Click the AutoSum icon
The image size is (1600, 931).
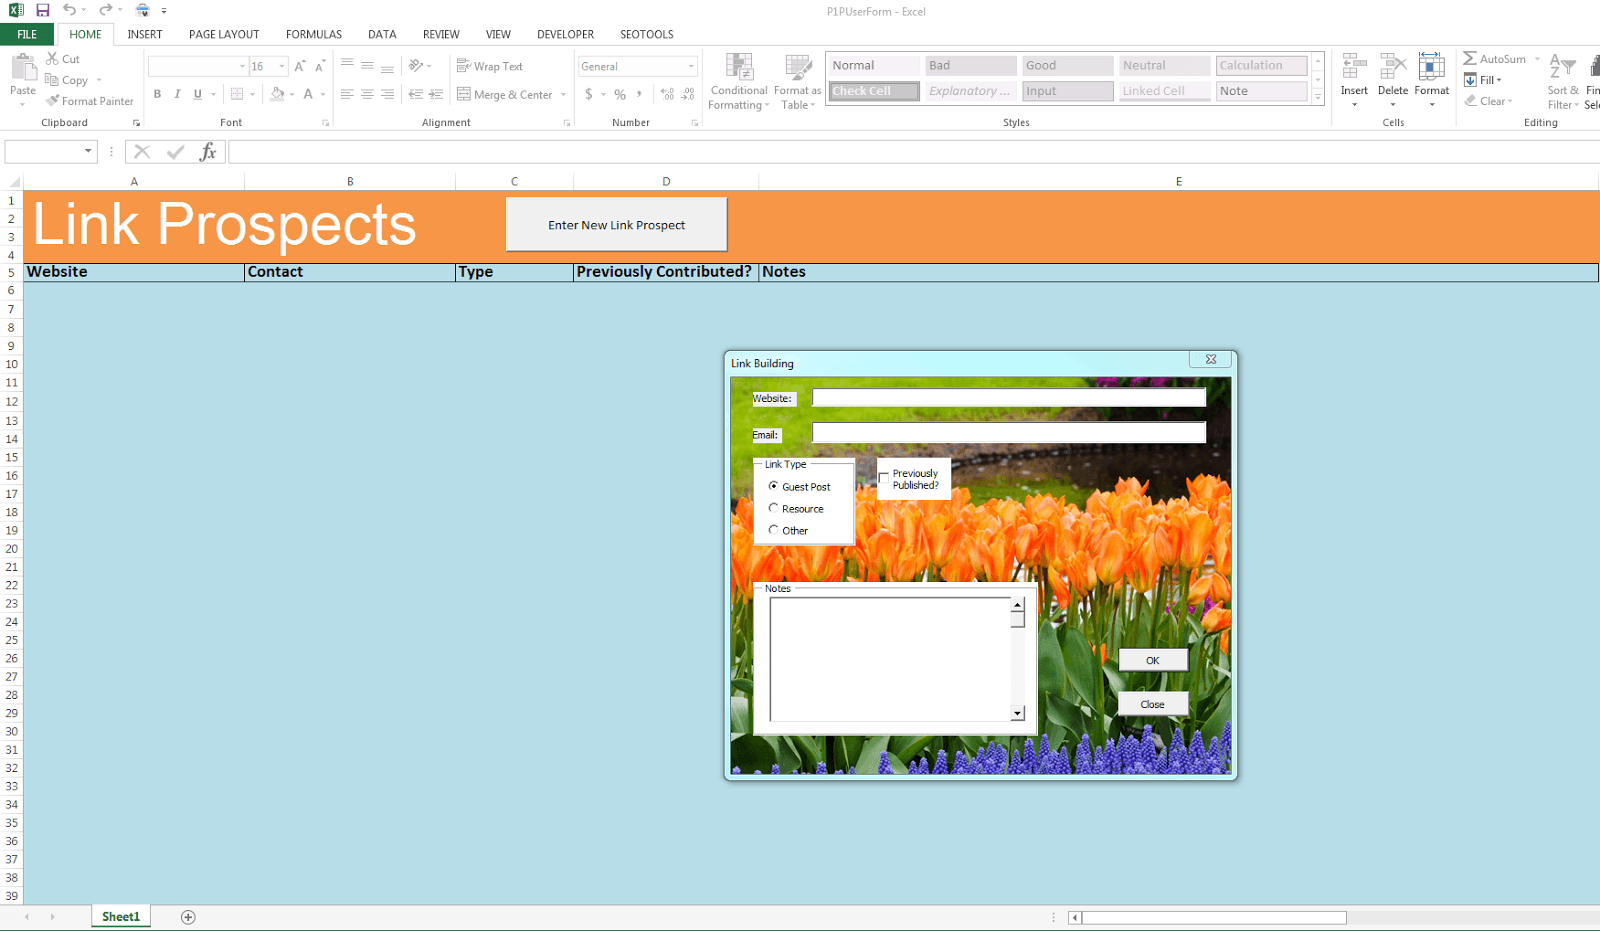1472,58
